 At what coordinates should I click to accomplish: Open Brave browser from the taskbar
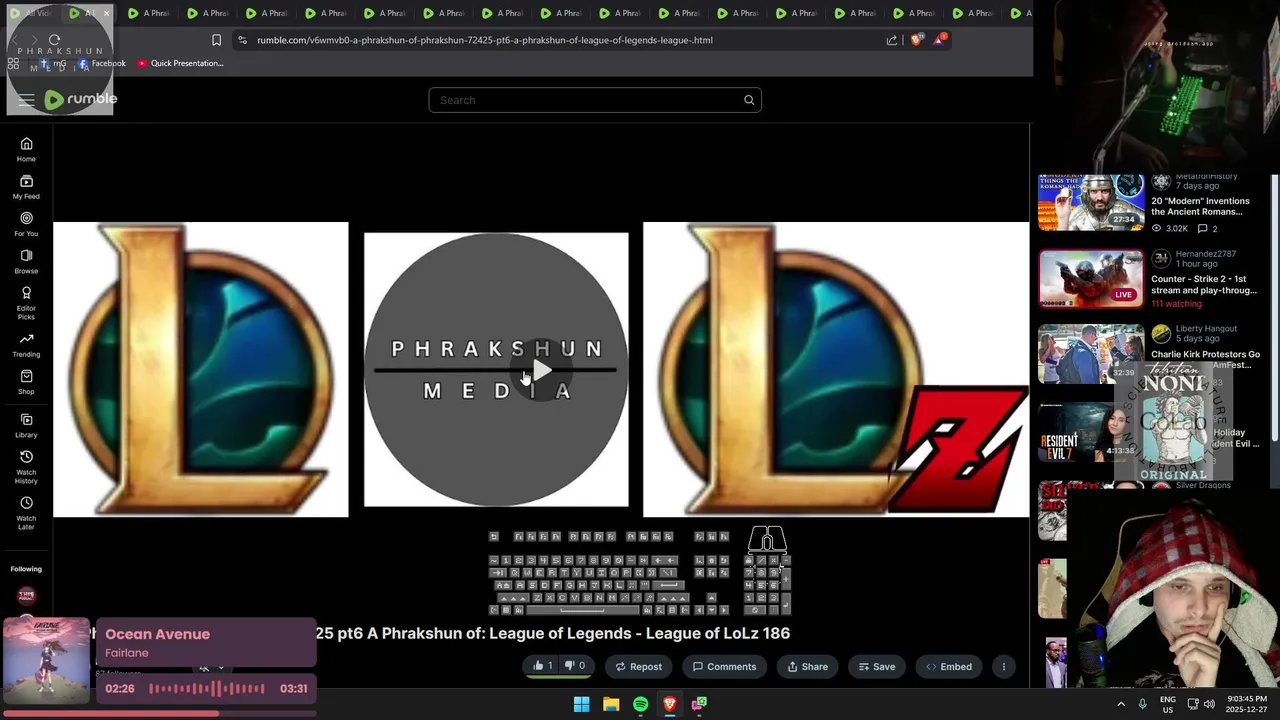click(x=670, y=704)
